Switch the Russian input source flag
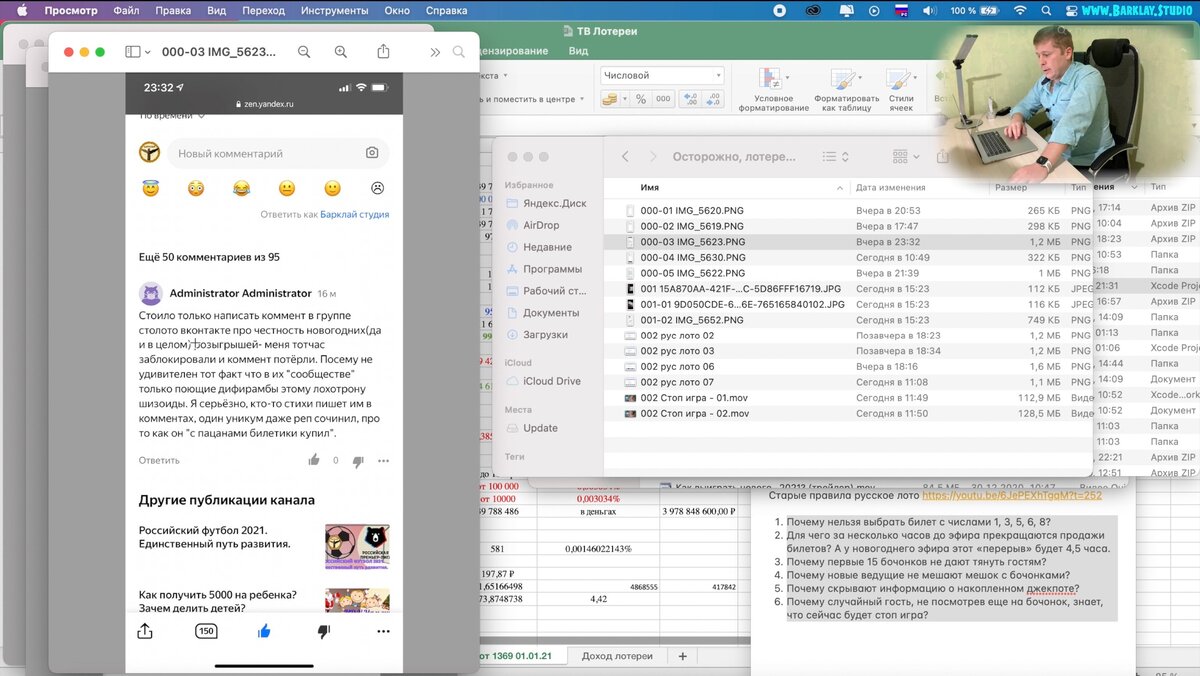Viewport: 1200px width, 676px height. 901,11
